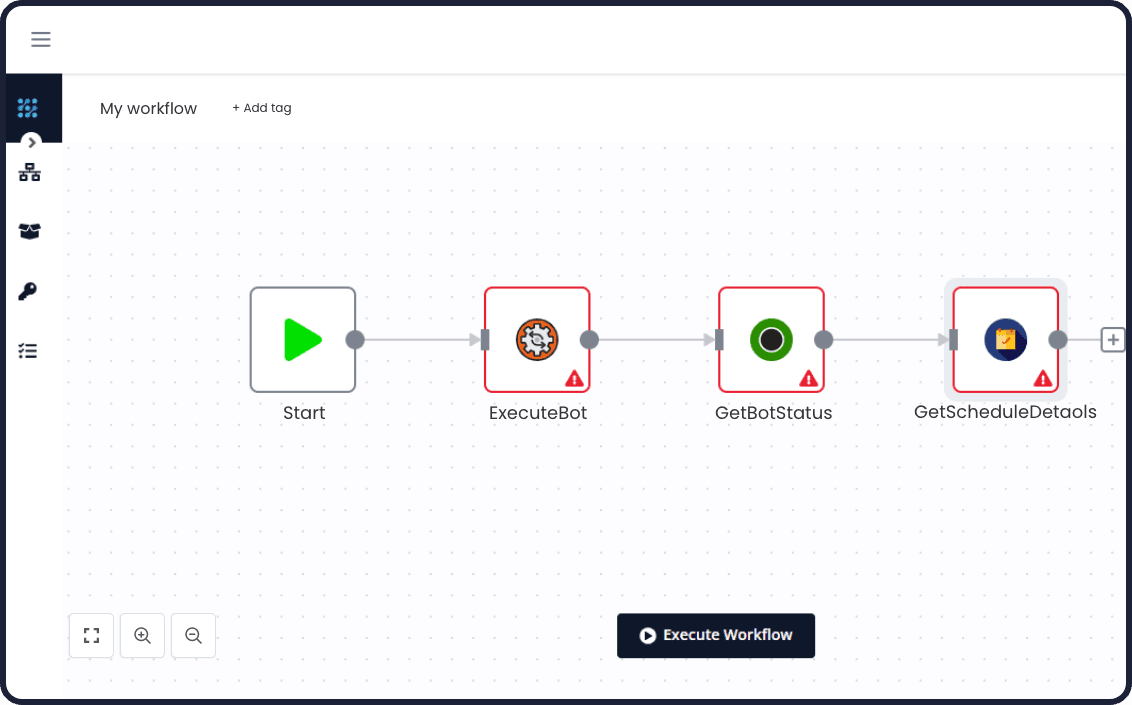Select the GetScheduleDetaols node calendar icon

(1006, 340)
